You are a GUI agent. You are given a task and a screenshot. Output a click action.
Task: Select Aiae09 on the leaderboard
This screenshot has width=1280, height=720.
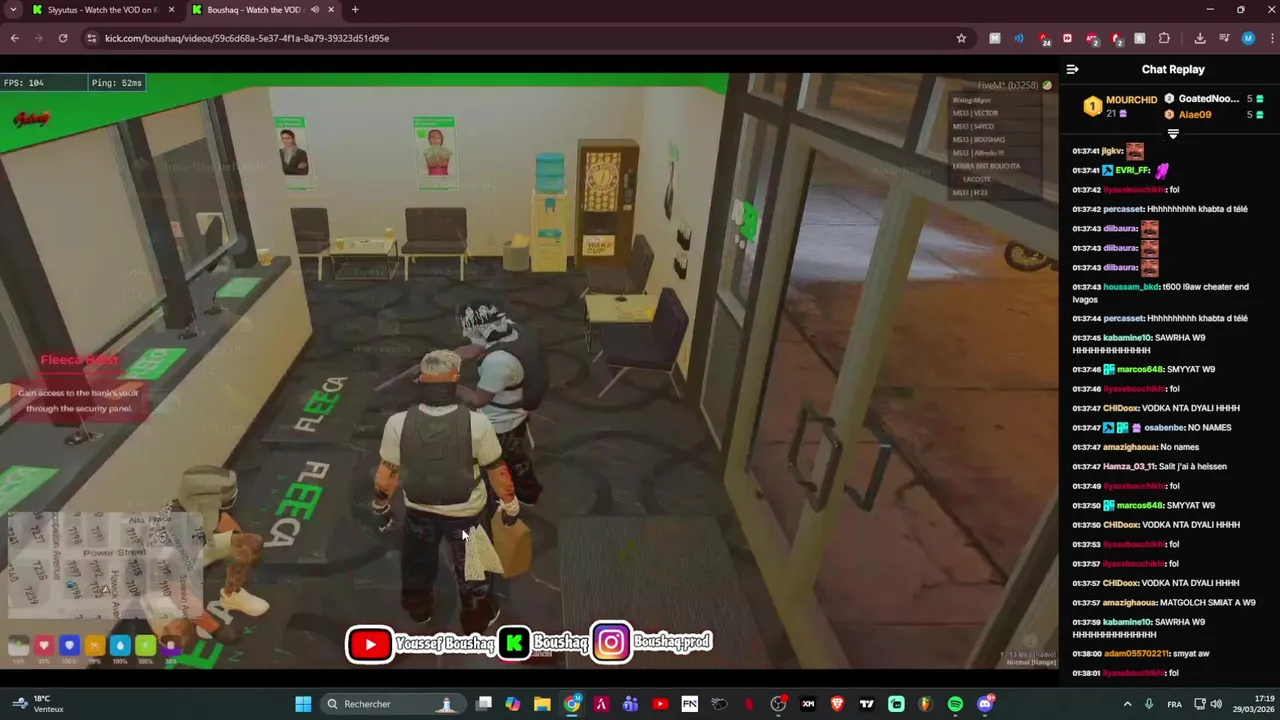[1195, 115]
